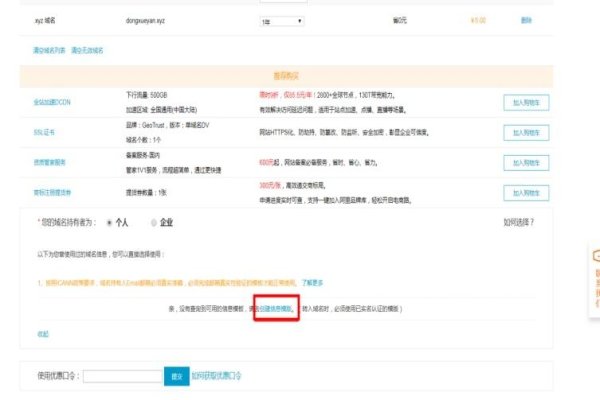Click the 如何选择? help link
Screen dimensions: 600x400
[x=518, y=222]
